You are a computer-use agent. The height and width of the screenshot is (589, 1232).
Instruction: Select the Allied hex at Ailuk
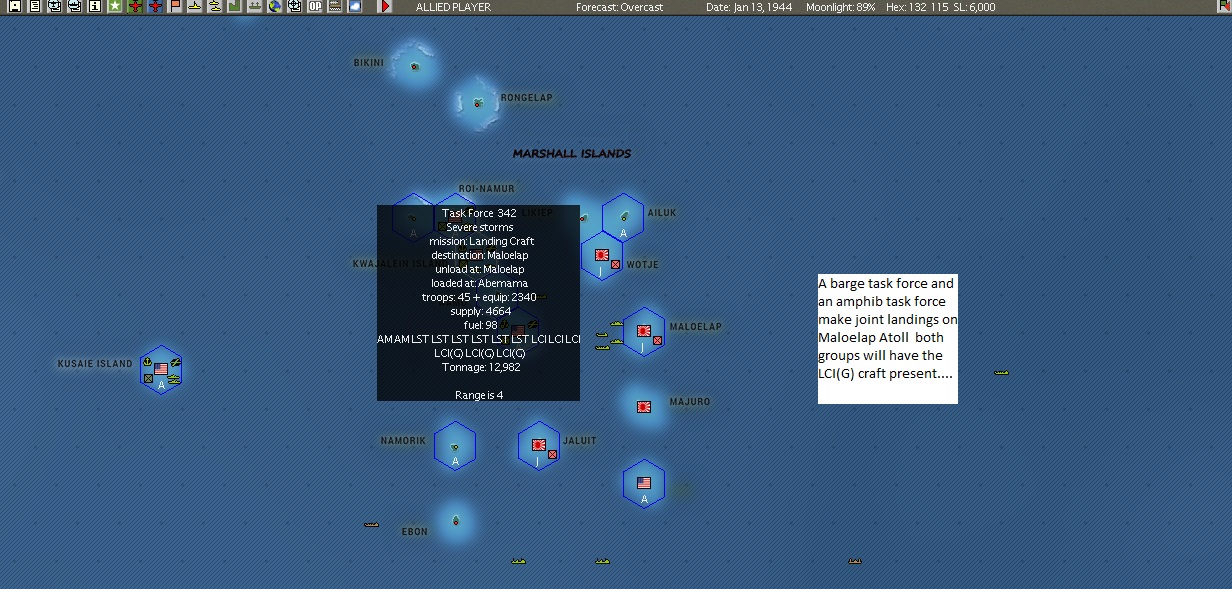pyautogui.click(x=623, y=218)
